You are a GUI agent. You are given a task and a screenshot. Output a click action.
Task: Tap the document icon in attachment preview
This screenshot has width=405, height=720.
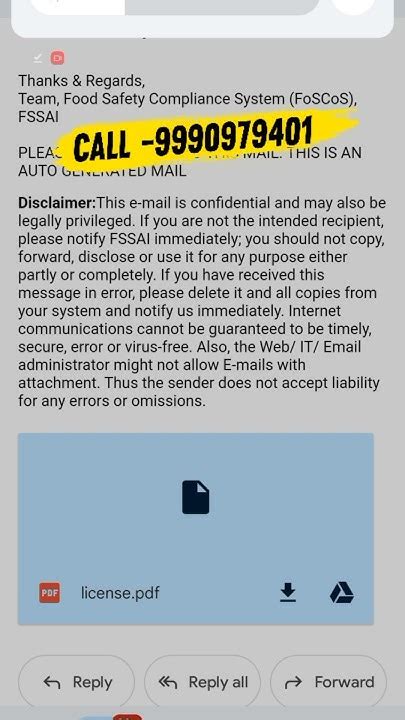(196, 497)
